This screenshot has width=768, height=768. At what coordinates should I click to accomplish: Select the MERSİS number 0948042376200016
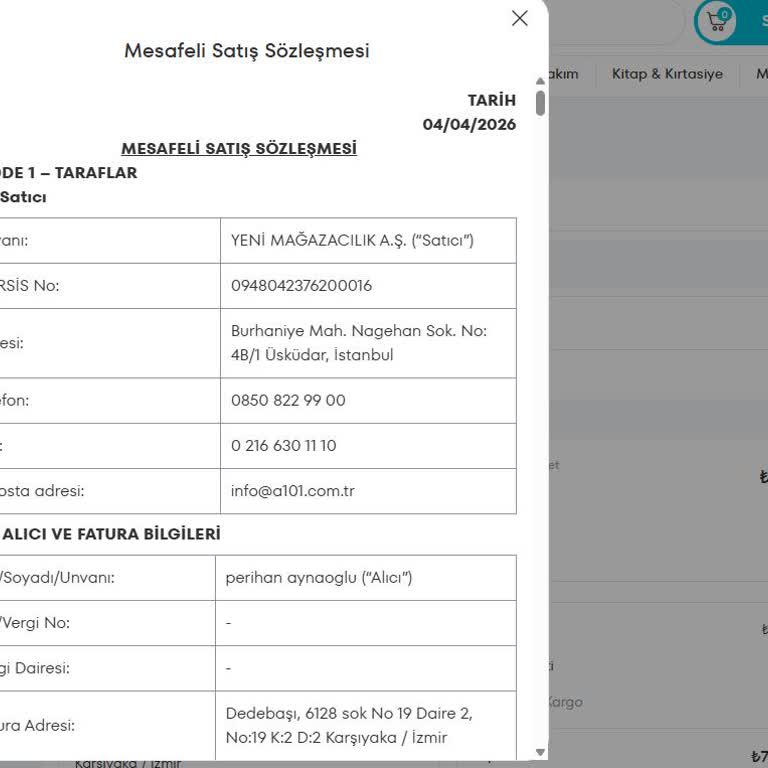[x=301, y=286]
